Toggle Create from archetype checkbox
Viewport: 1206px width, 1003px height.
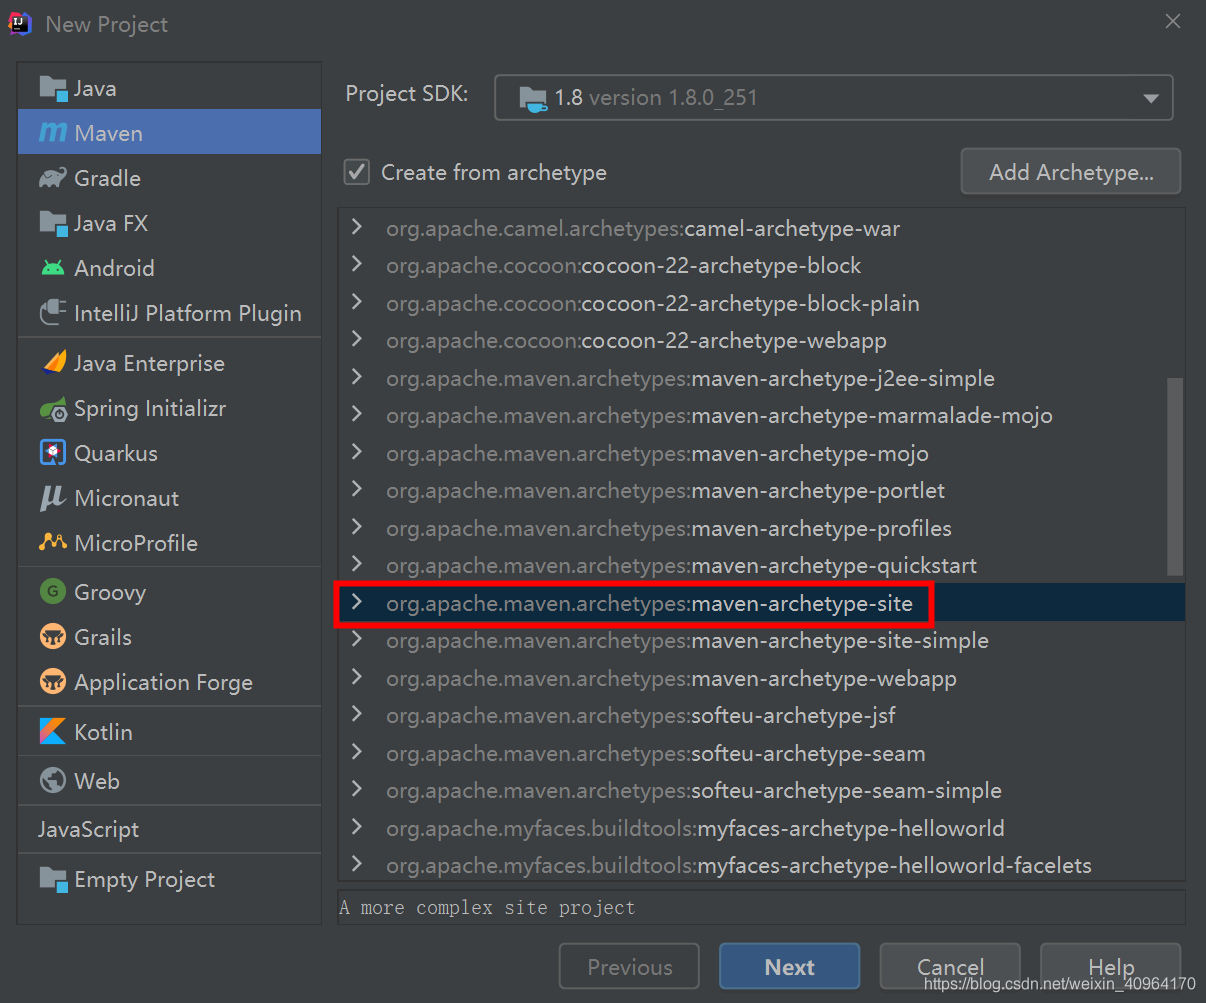pyautogui.click(x=357, y=172)
